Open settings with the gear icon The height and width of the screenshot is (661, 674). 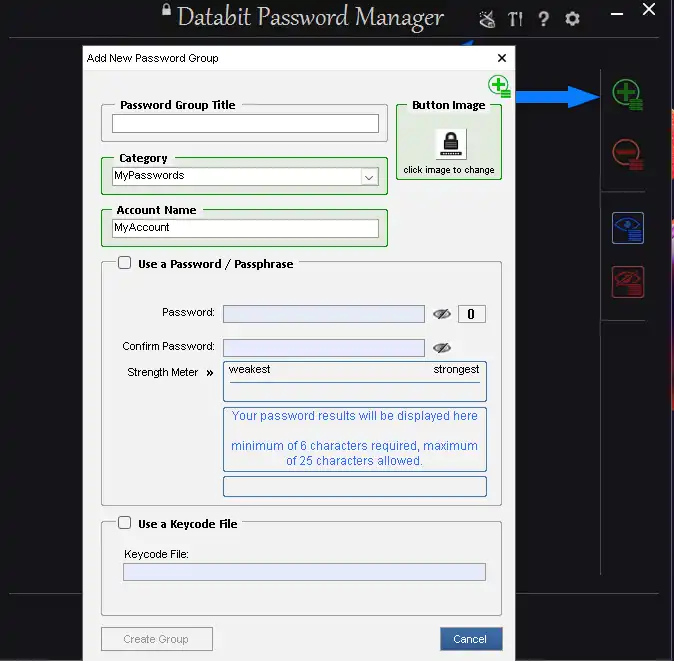coord(572,19)
